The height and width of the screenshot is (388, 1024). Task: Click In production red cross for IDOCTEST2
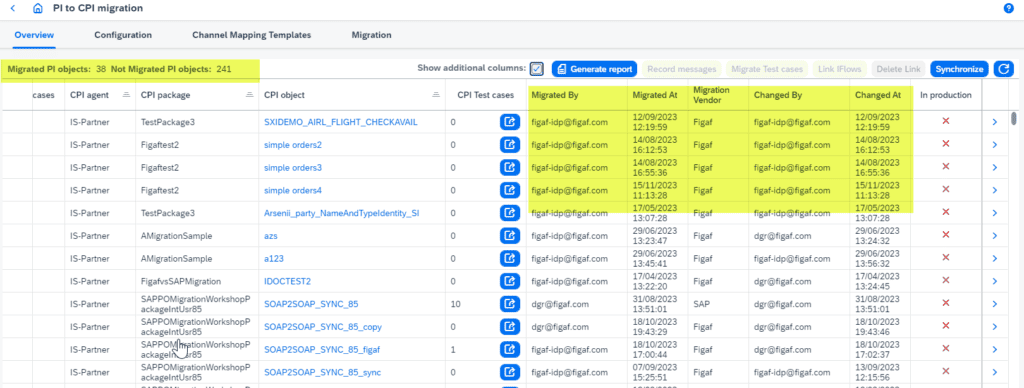coord(945,280)
